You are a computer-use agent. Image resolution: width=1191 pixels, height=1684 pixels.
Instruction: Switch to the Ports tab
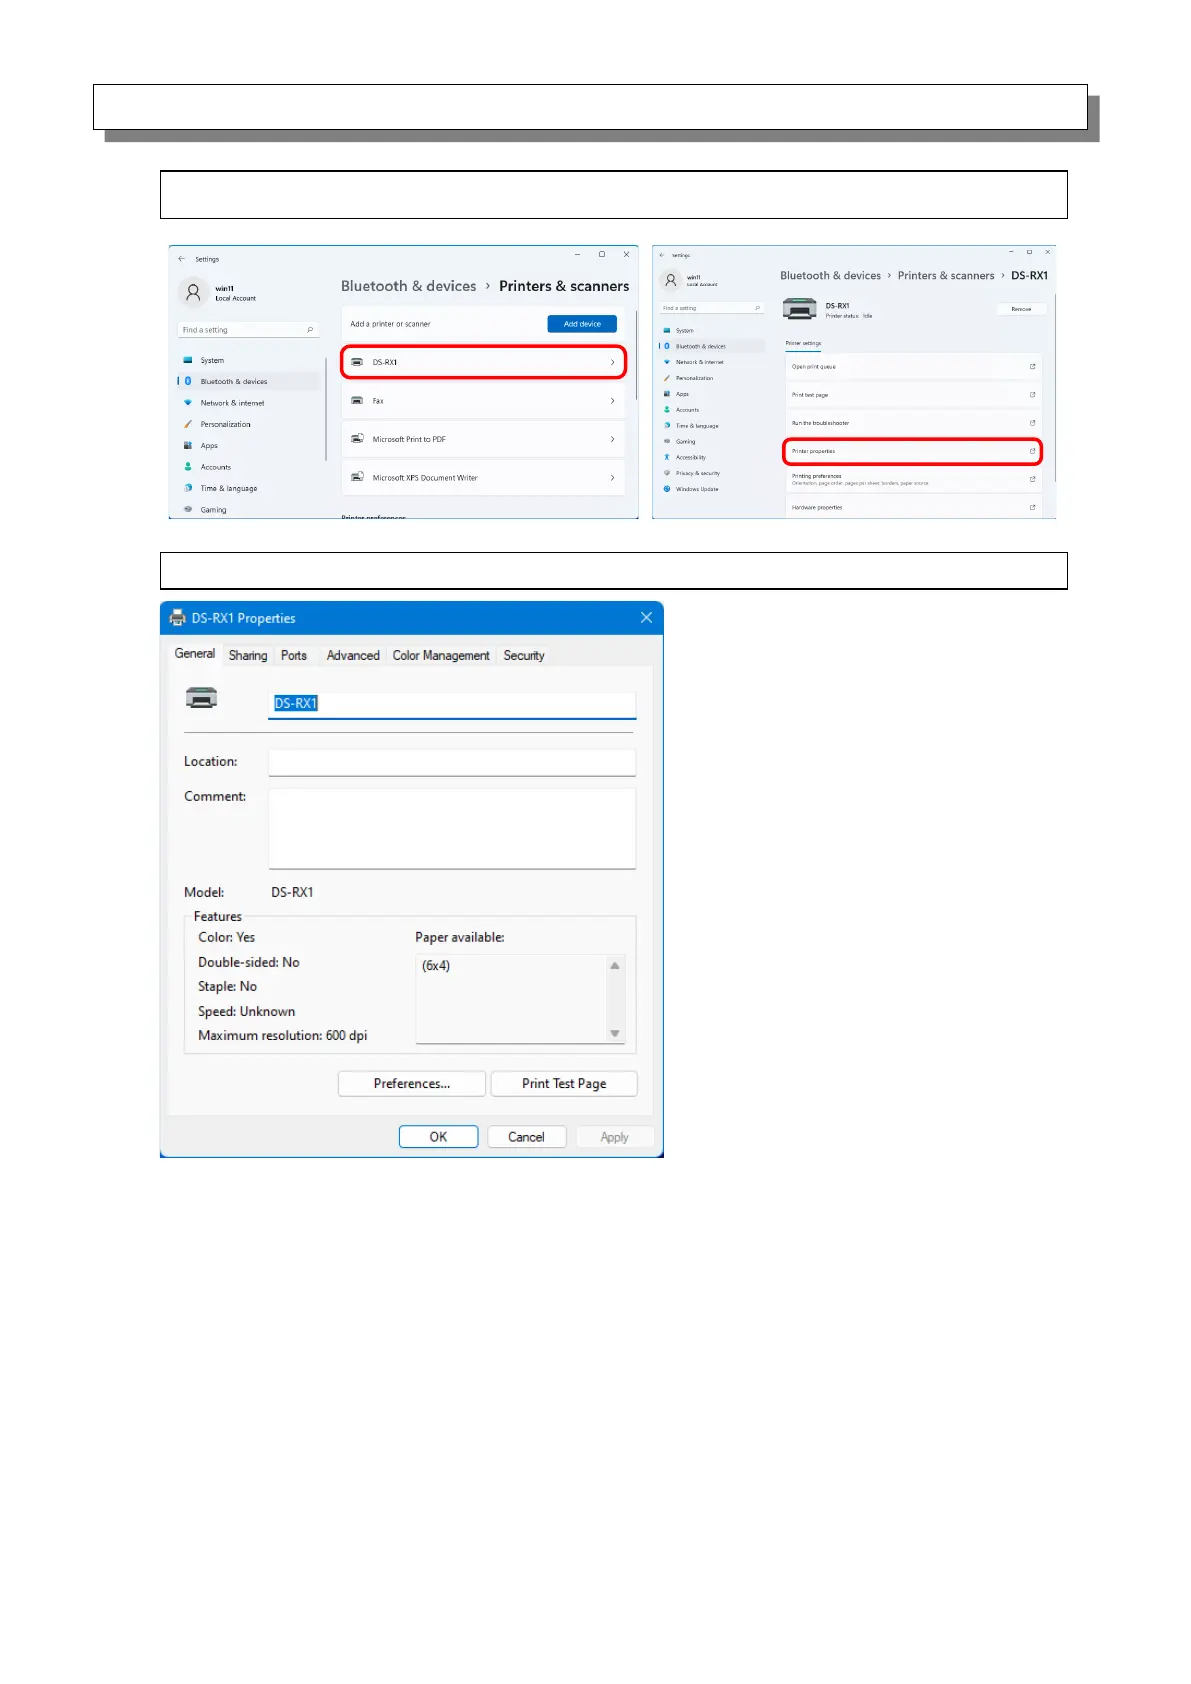pyautogui.click(x=294, y=656)
